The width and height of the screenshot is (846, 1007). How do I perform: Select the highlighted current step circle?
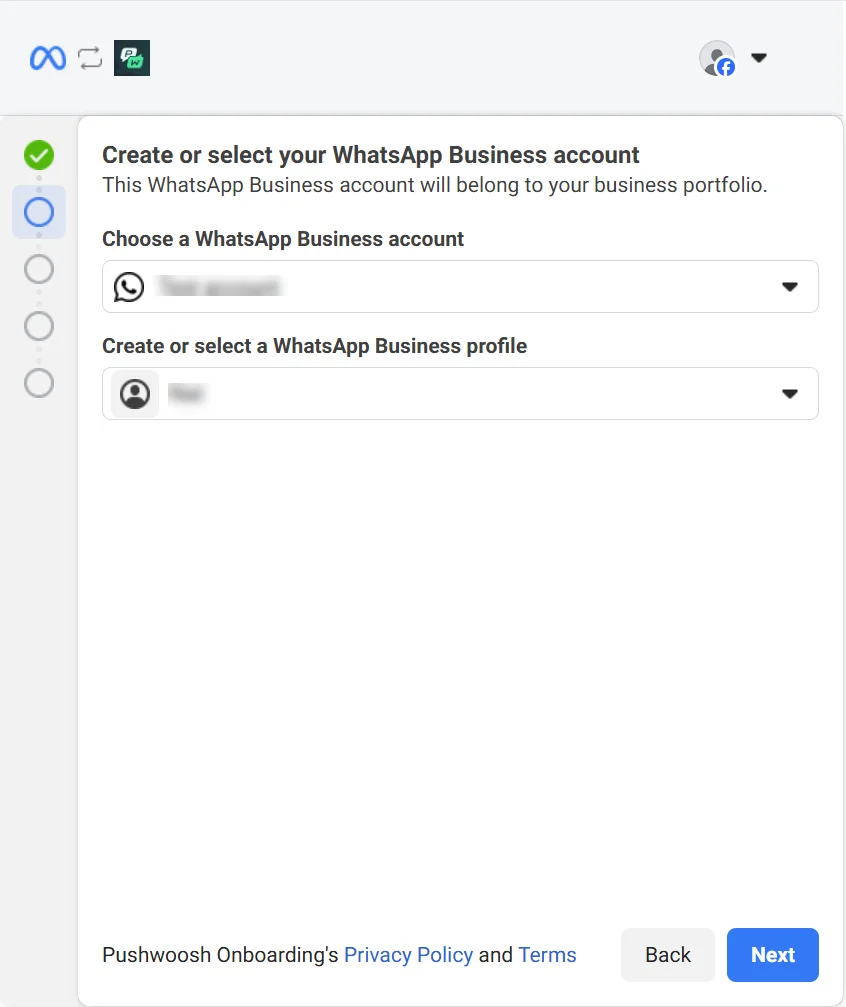tap(39, 212)
